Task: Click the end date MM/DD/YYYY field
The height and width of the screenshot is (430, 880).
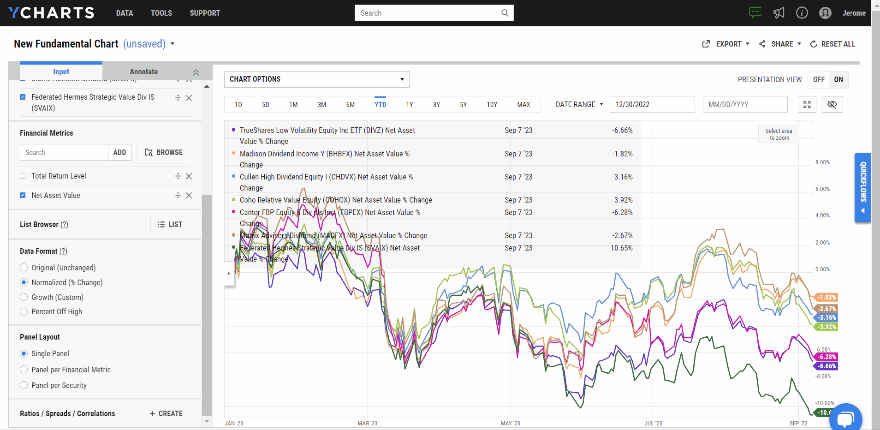Action: coord(747,104)
